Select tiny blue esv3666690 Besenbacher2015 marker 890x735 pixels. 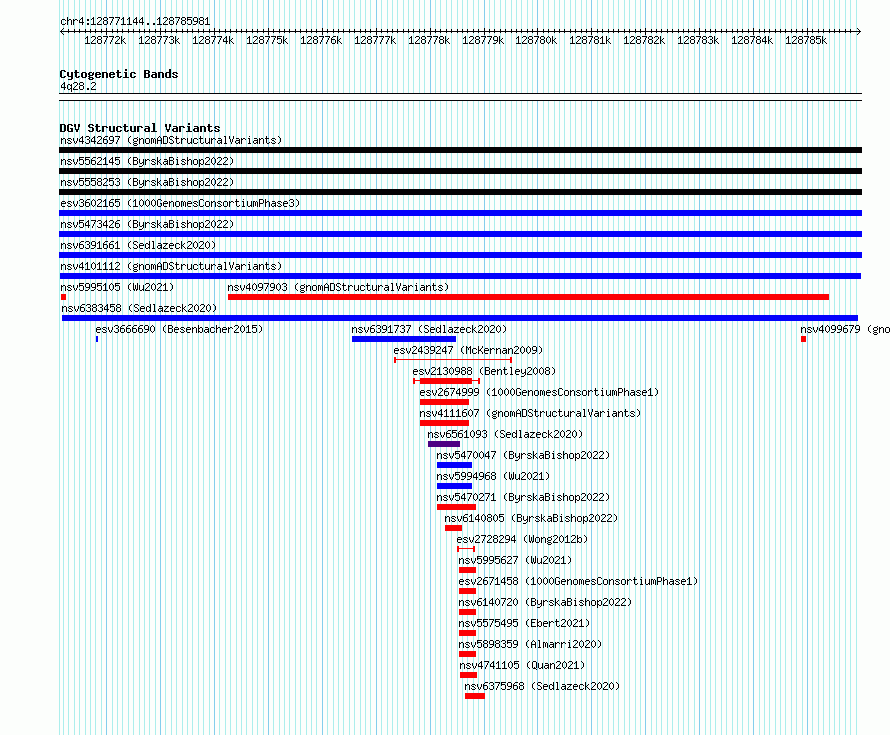click(97, 339)
